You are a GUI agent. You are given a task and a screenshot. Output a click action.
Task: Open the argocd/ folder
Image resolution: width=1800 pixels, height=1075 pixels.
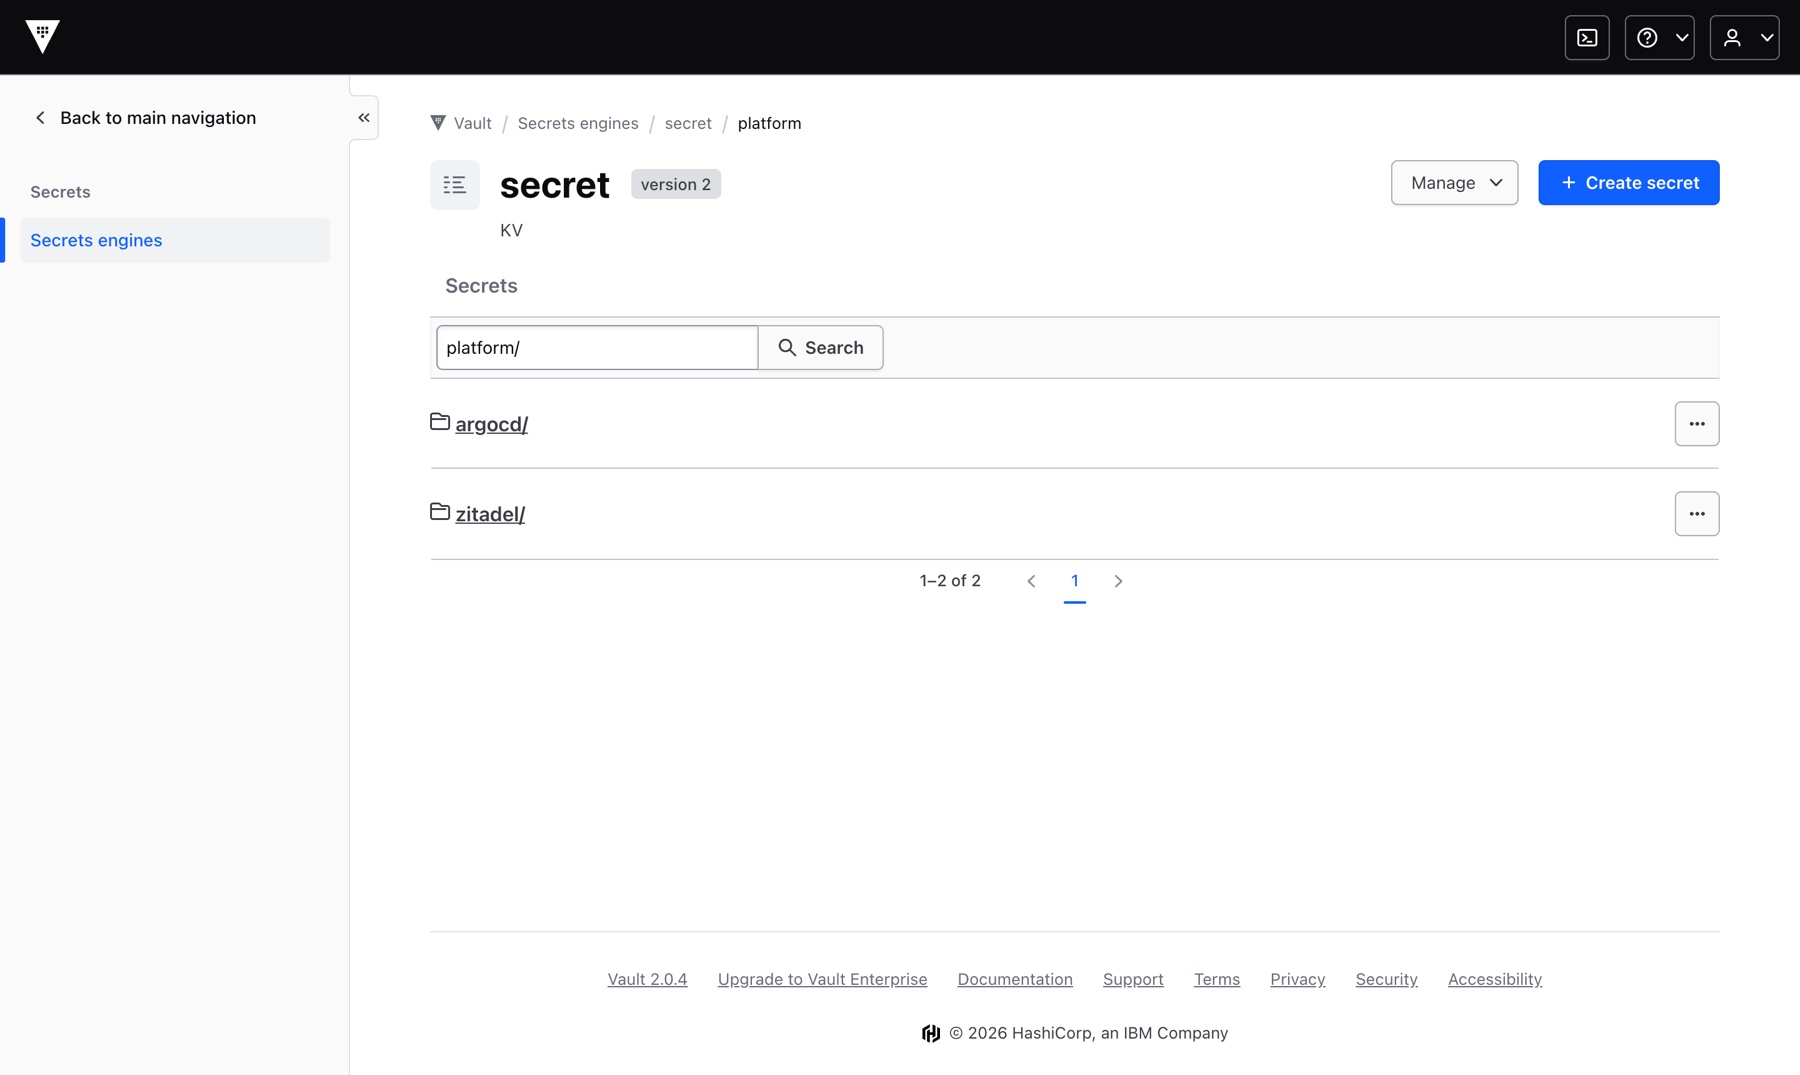(492, 424)
